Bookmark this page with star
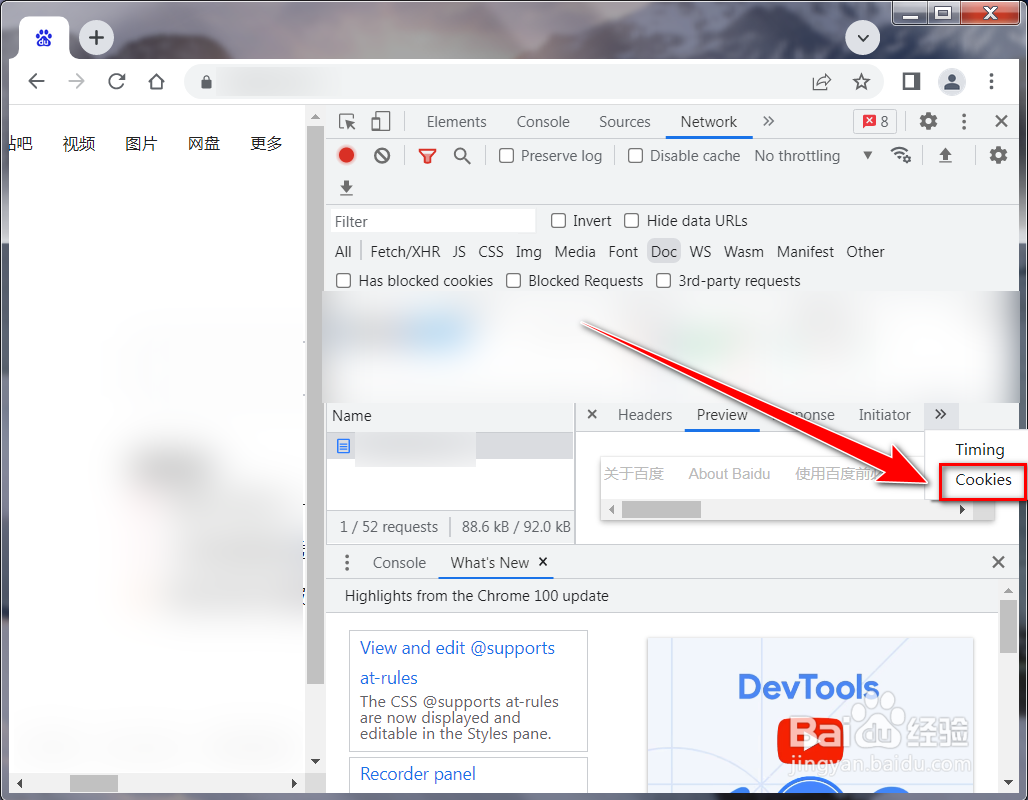 tap(861, 82)
